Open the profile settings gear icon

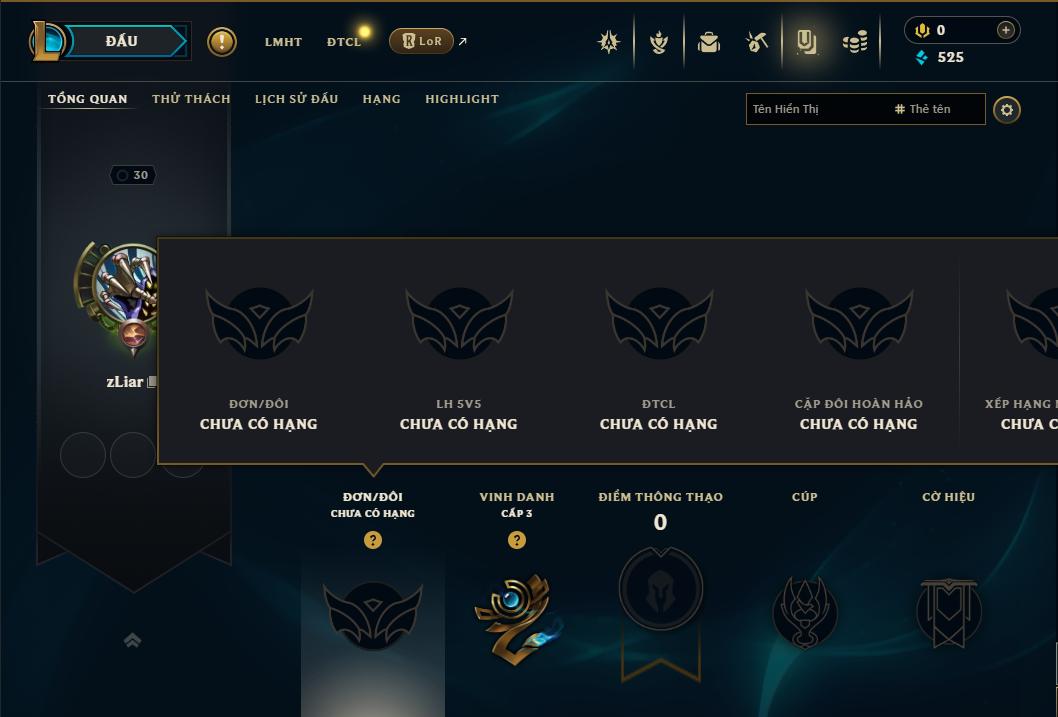coord(1006,109)
